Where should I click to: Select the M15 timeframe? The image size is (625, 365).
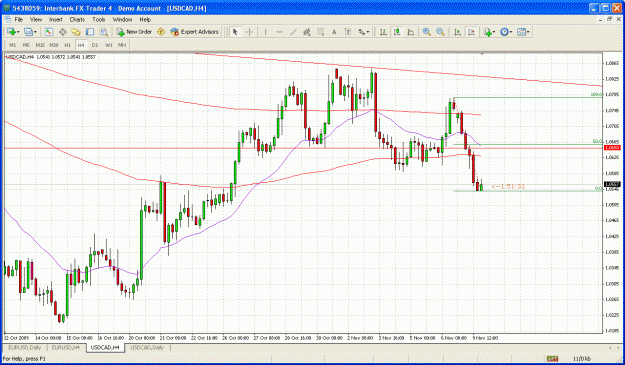point(40,45)
